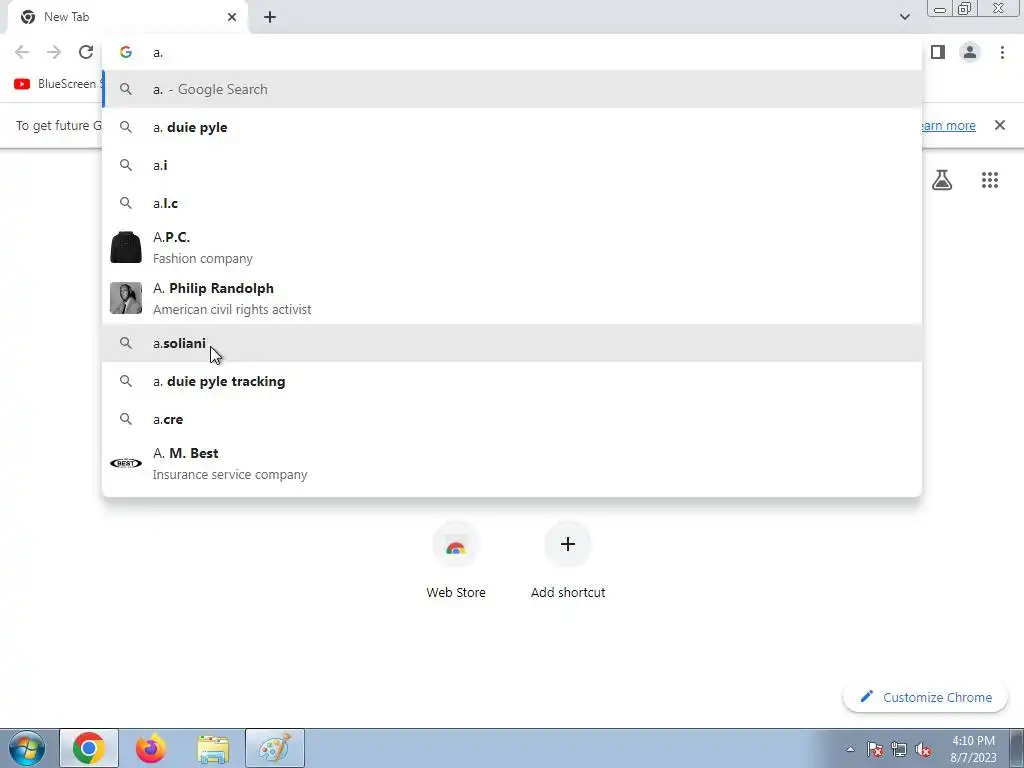Show hidden tray icons arrow
This screenshot has height=768, width=1024.
pyautogui.click(x=850, y=749)
